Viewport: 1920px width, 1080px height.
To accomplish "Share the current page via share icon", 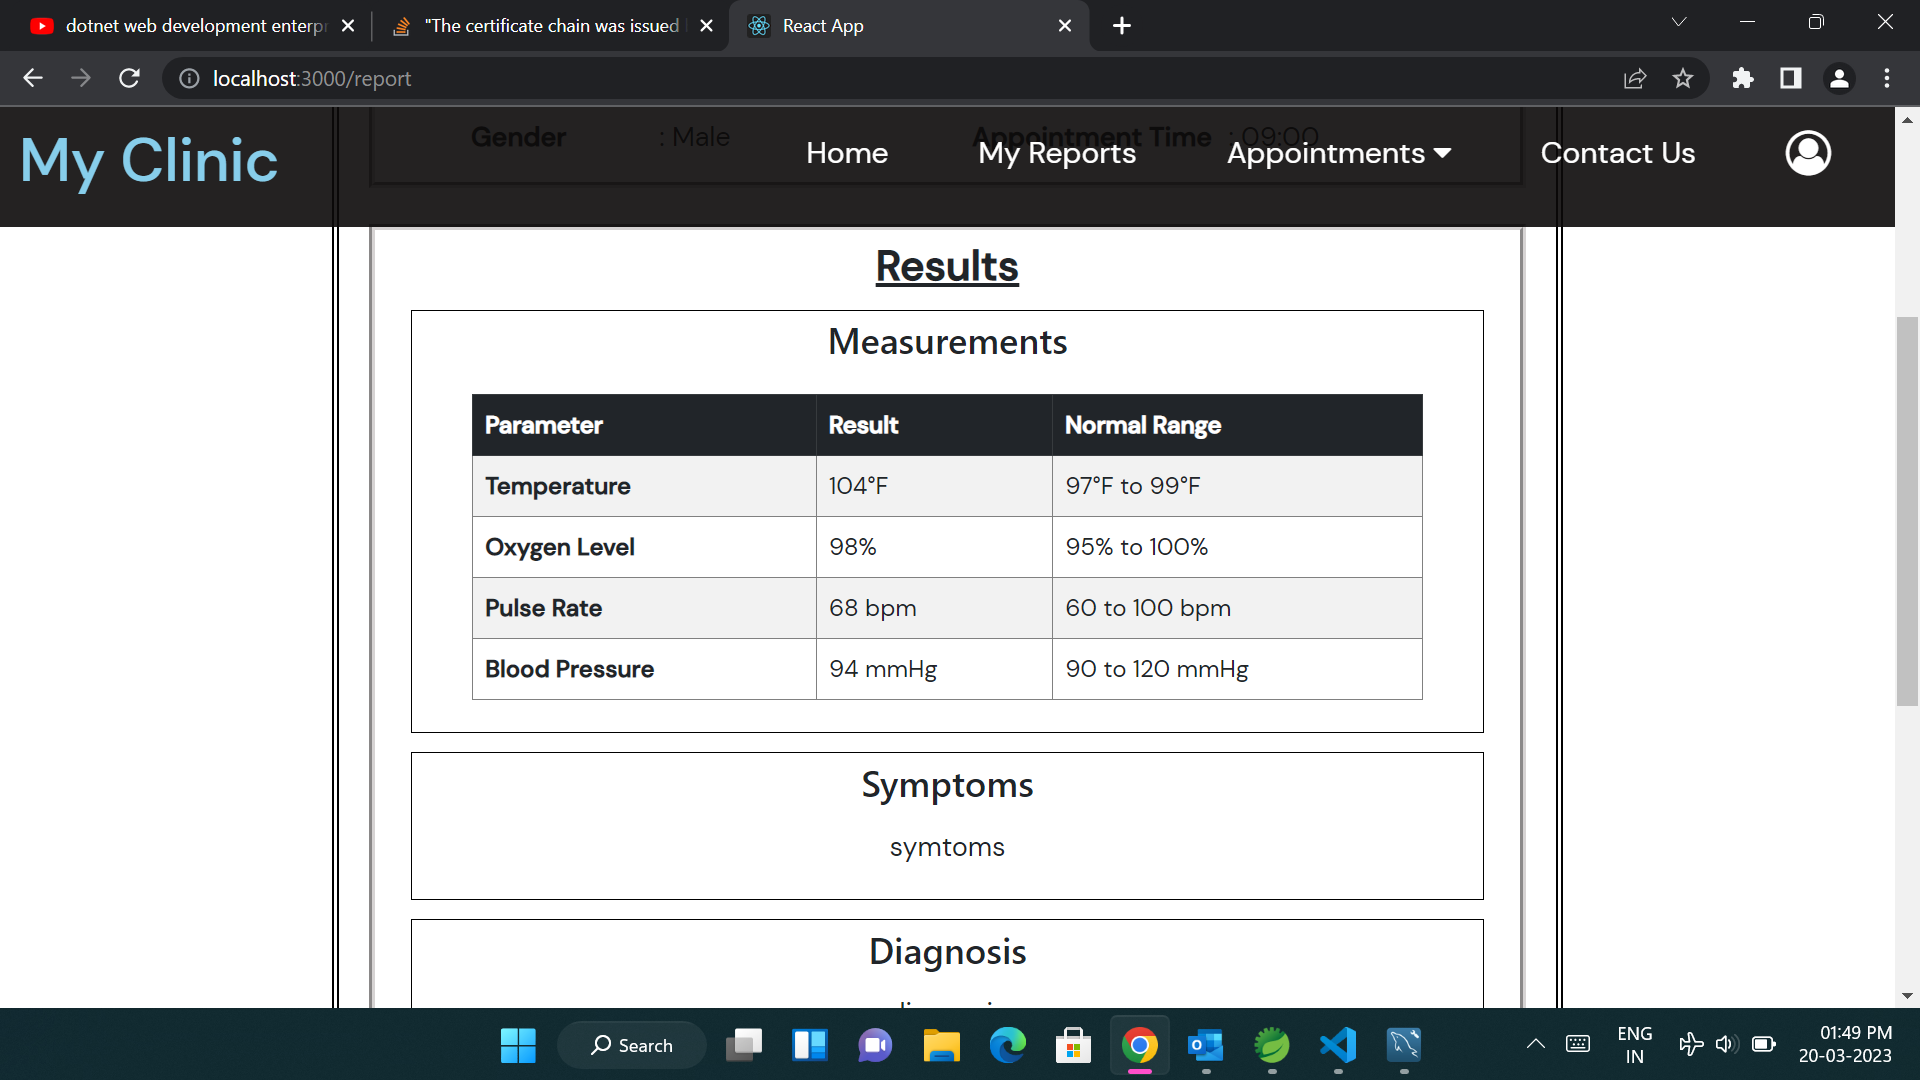I will 1634,78.
